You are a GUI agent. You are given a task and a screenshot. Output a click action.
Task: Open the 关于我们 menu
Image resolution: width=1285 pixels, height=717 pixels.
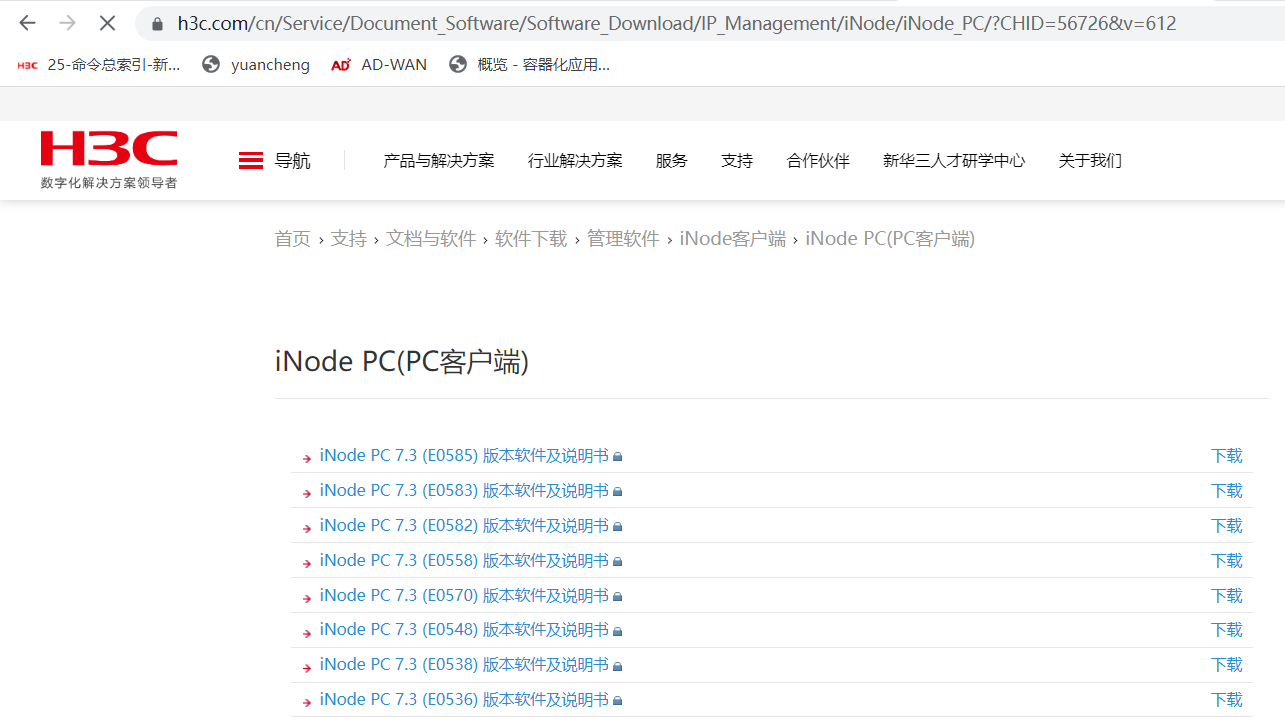click(1090, 160)
